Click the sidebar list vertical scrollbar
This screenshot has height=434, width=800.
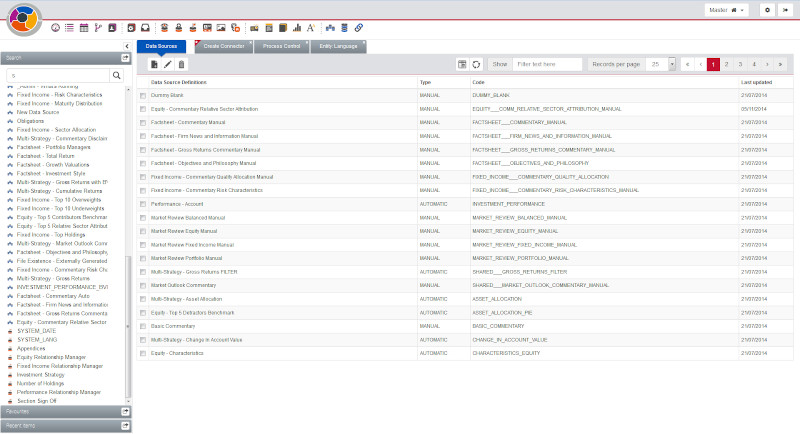click(128, 326)
